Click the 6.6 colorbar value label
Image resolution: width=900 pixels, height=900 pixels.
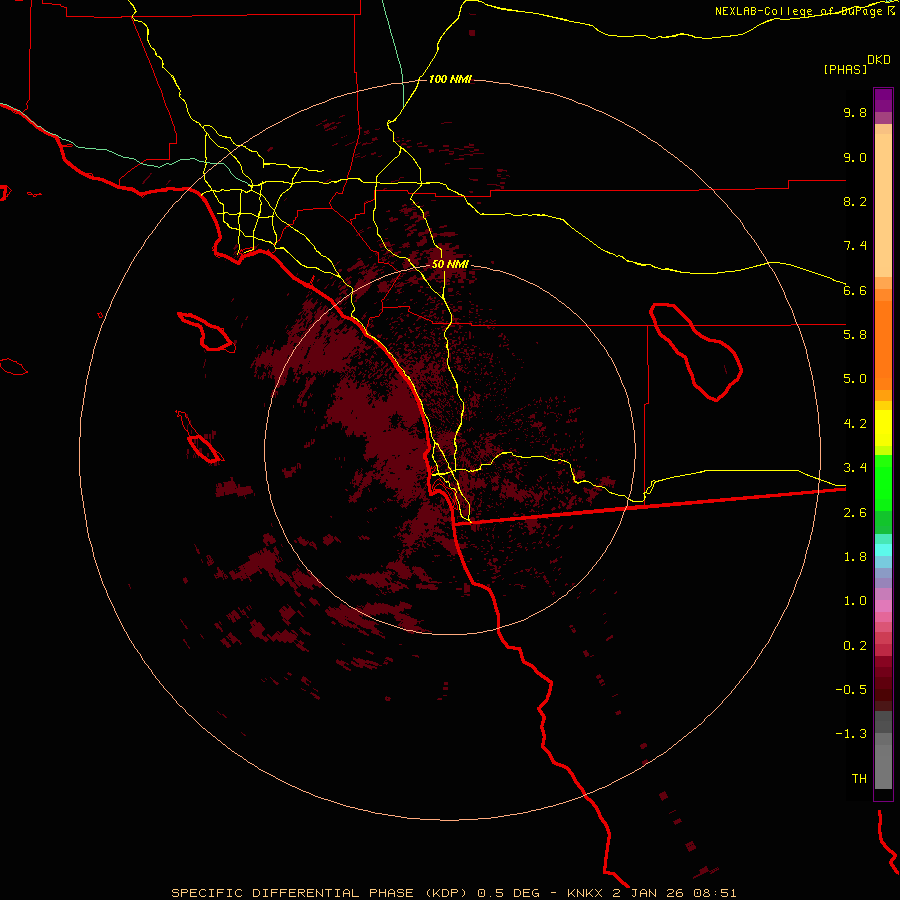coord(855,290)
